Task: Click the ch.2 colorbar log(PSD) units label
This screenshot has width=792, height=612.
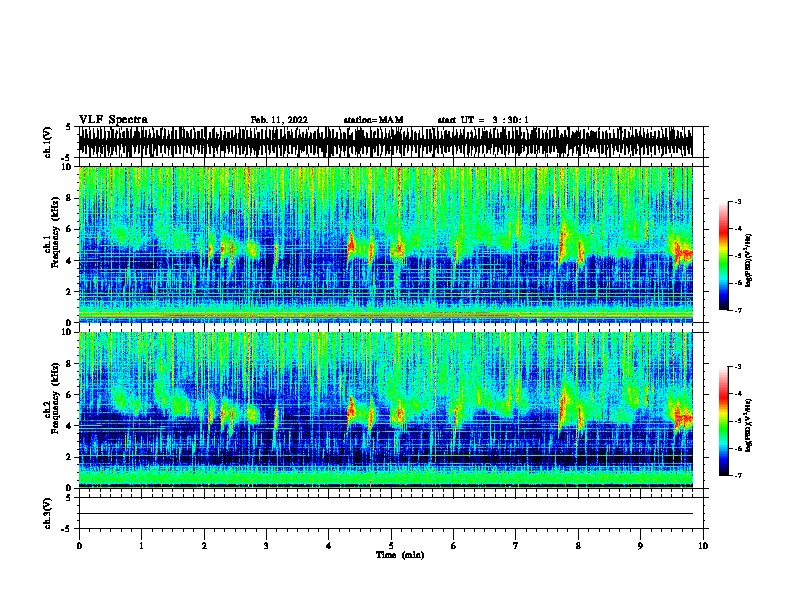Action: [x=748, y=425]
